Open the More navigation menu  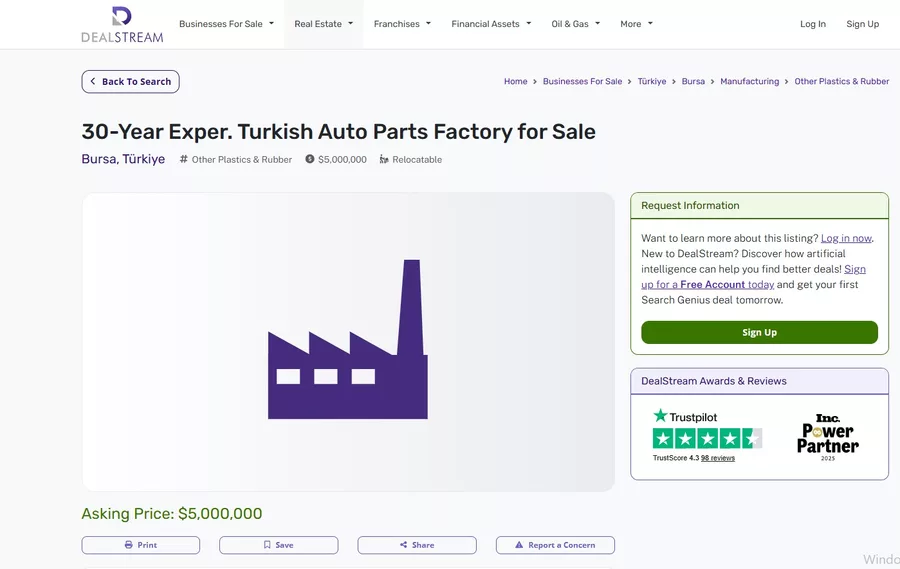pyautogui.click(x=636, y=24)
